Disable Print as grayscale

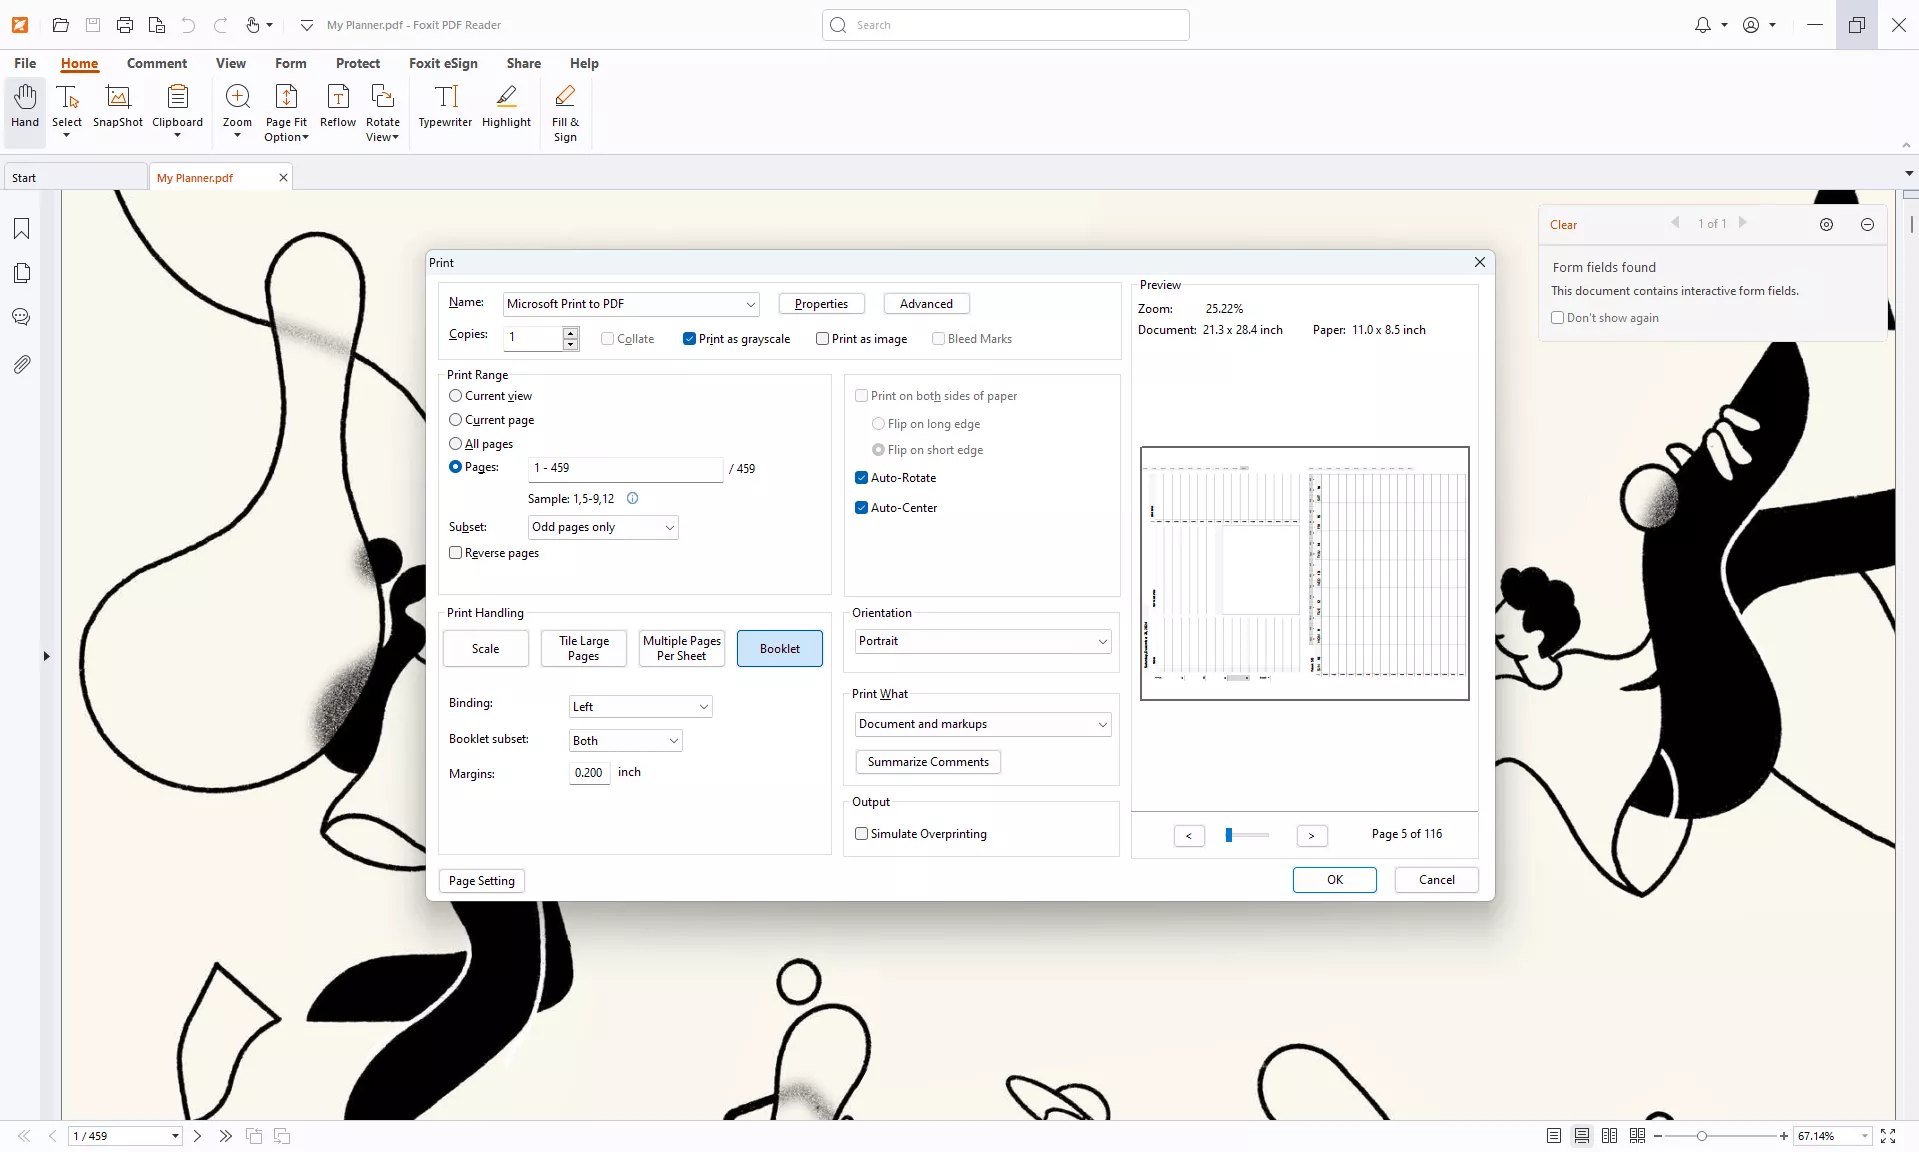point(689,339)
